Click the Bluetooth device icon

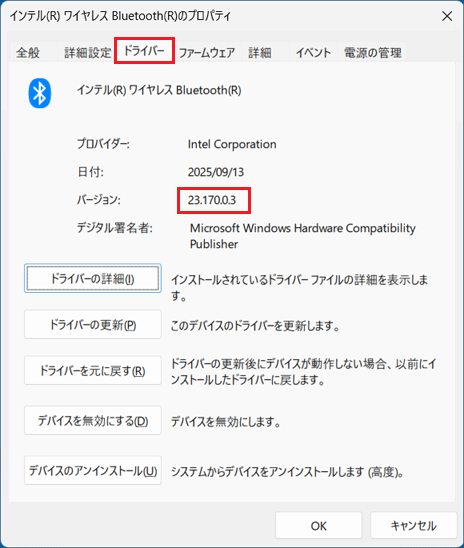click(x=39, y=93)
